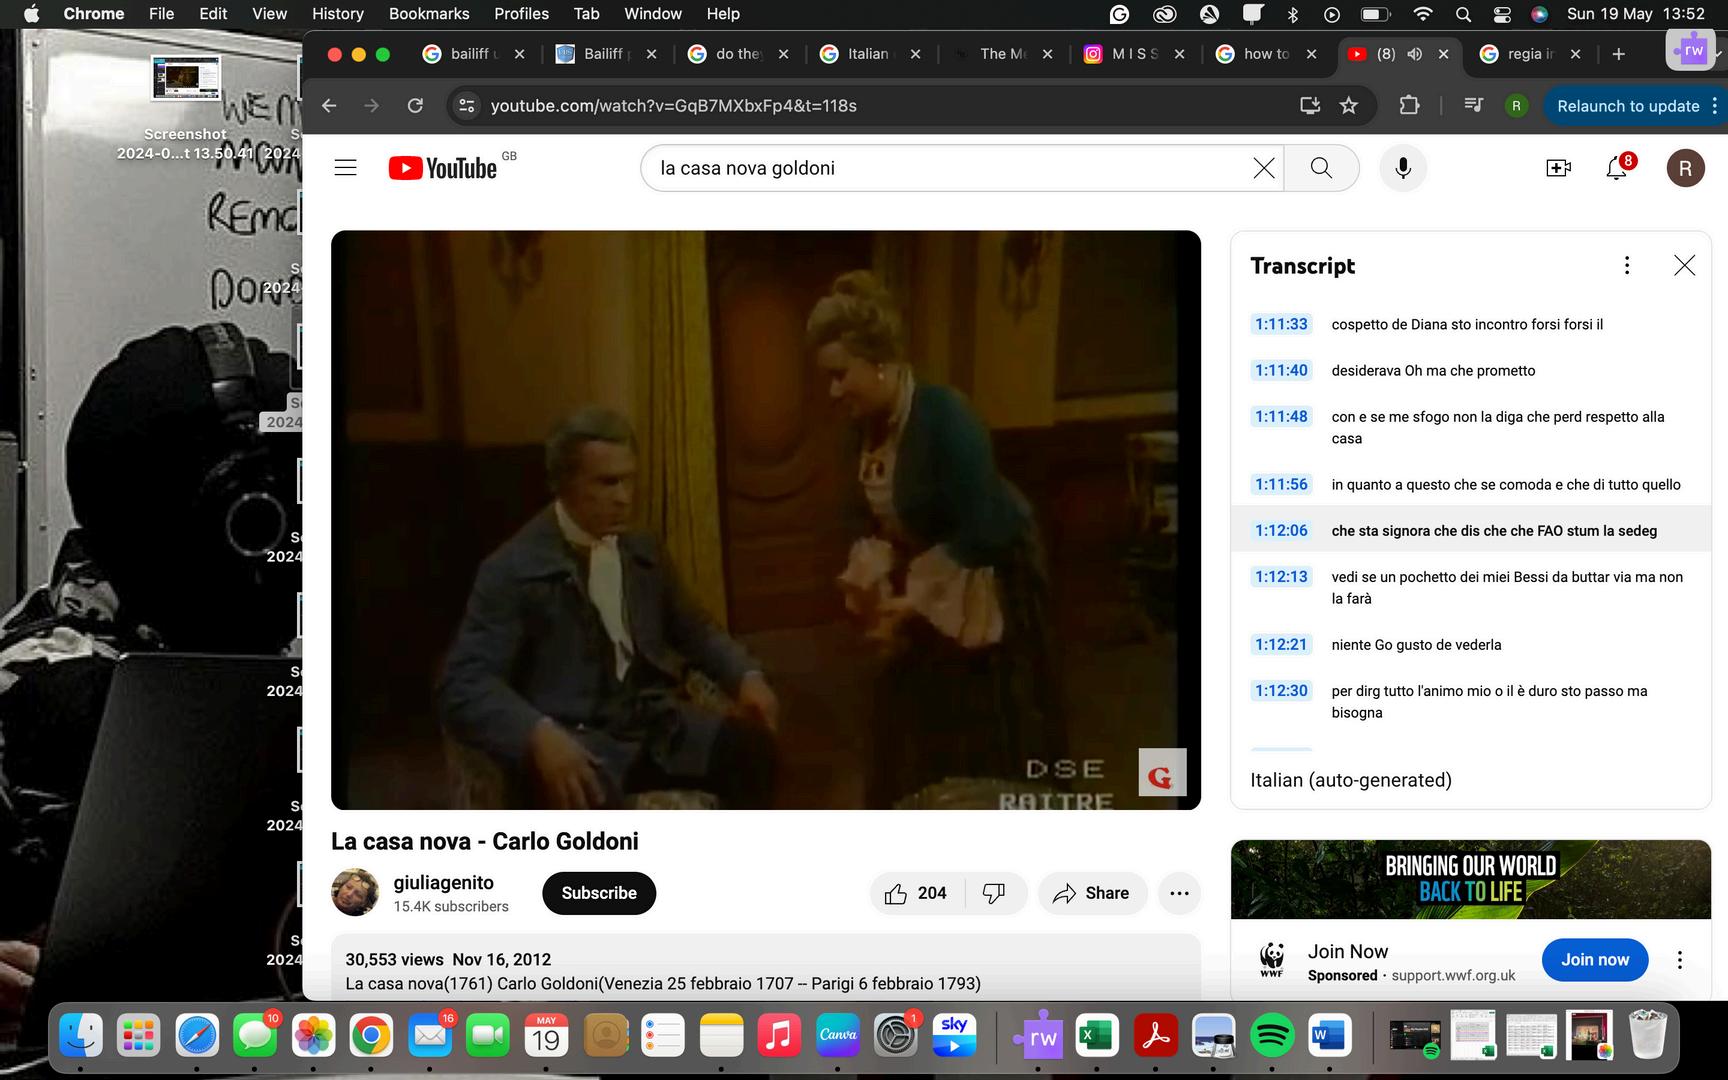Screen dimensions: 1728x1080
Task: Select transcript line 'vedi se un pochetto dei miei Bessi'
Action: pos(1470,587)
